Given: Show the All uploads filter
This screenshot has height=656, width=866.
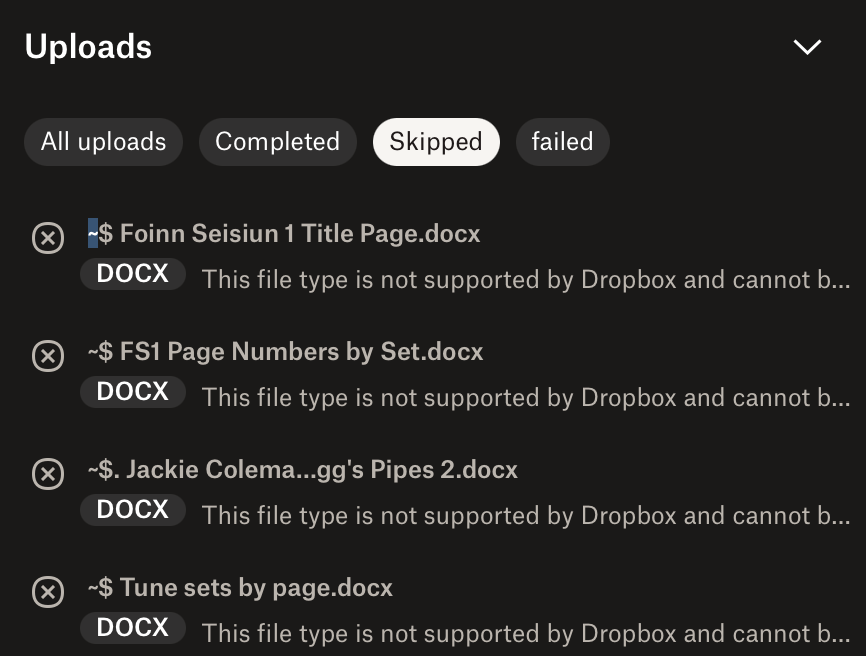Looking at the screenshot, I should pos(103,142).
